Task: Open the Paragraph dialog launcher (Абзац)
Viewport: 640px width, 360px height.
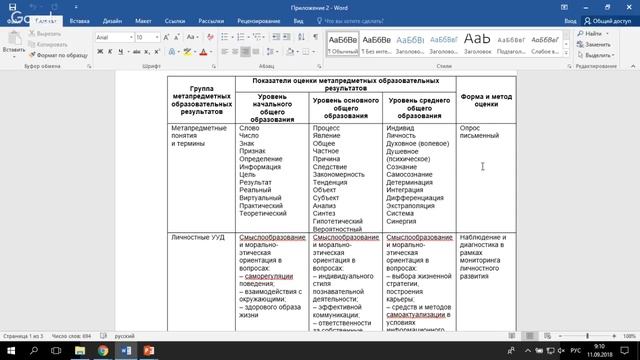Action: coord(319,66)
